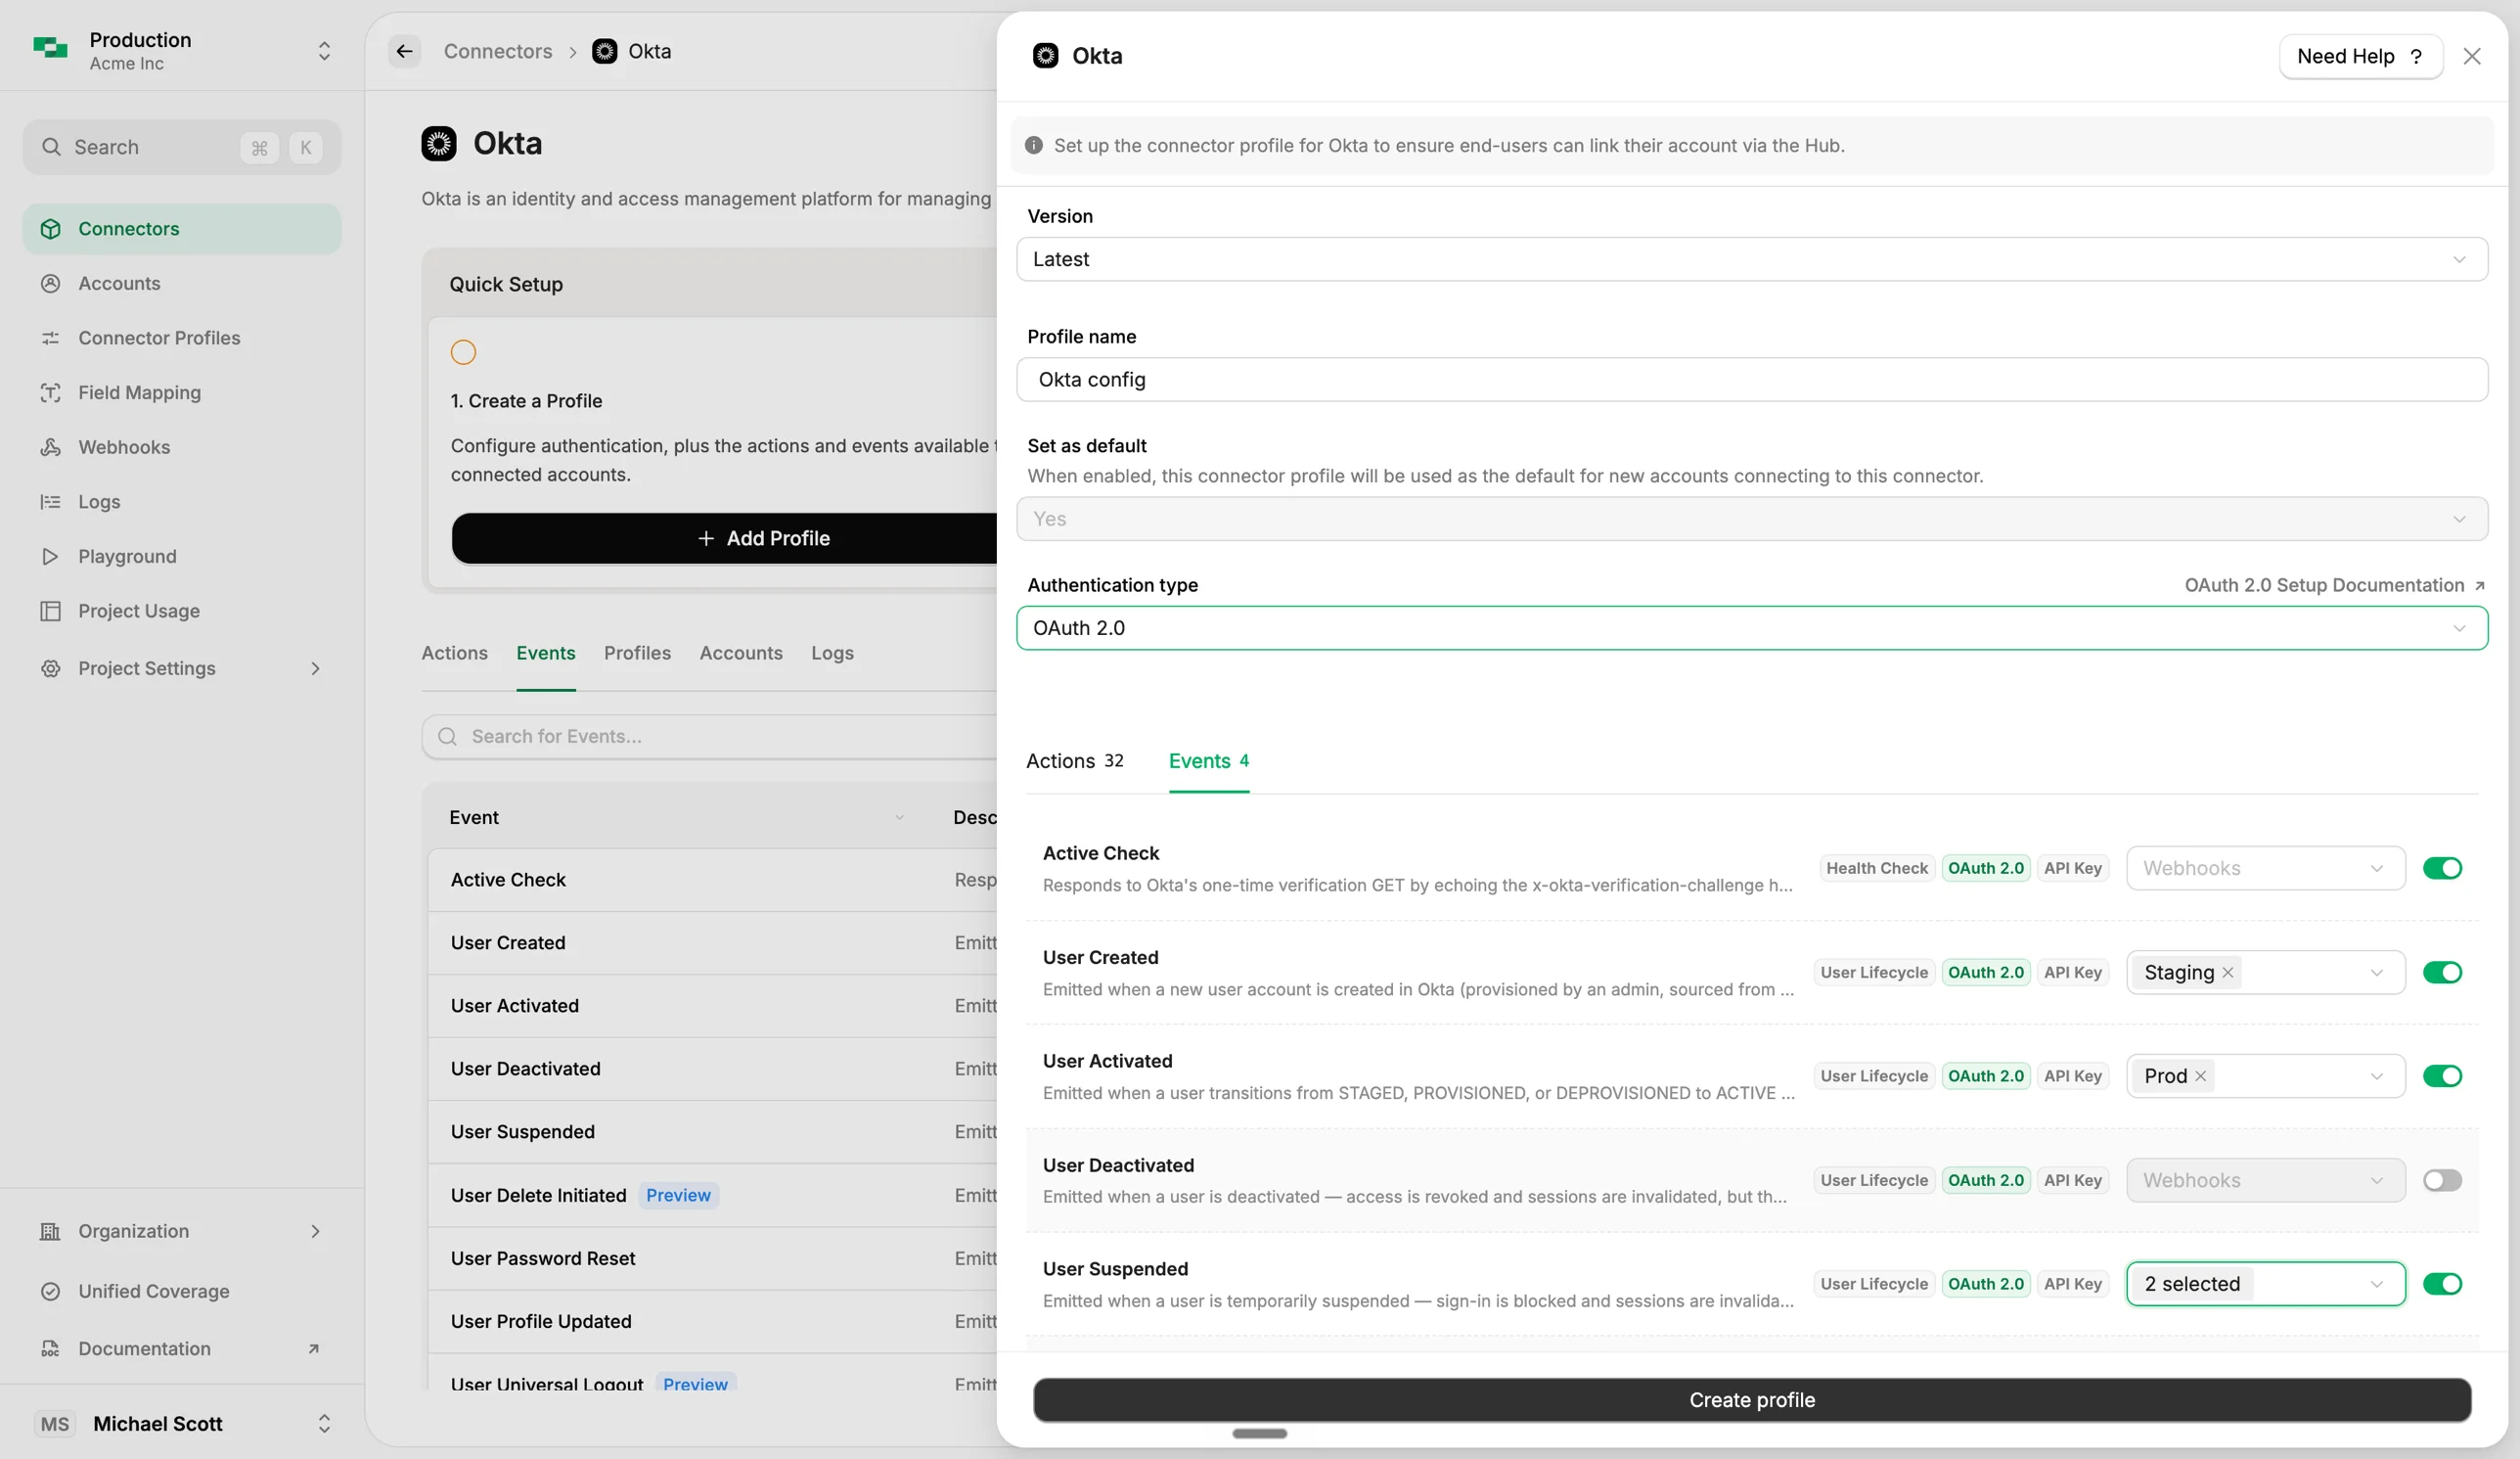Open the Actions tab on Okta page
The width and height of the screenshot is (2520, 1459).
454,653
